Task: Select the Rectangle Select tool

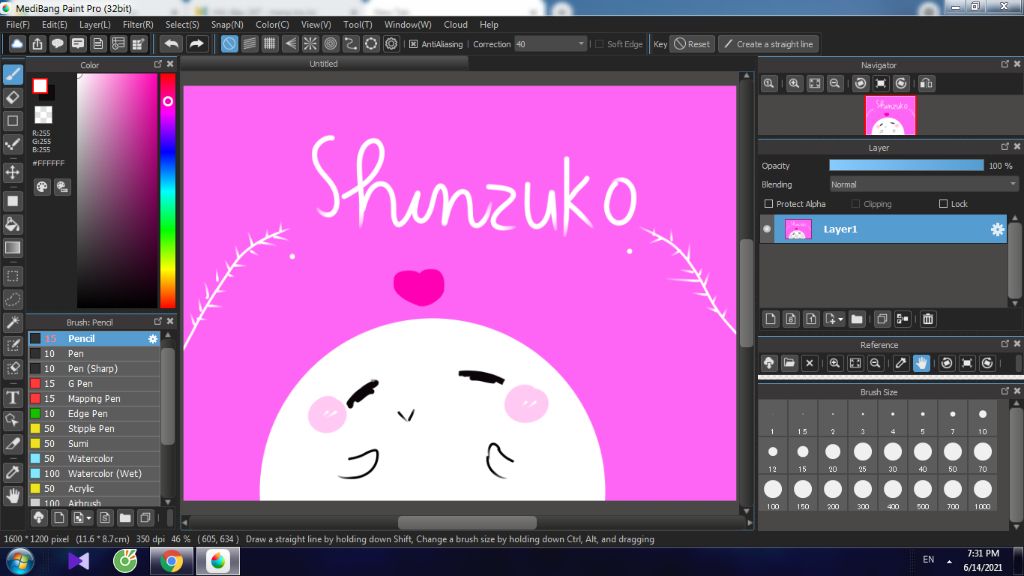Action: 13,276
